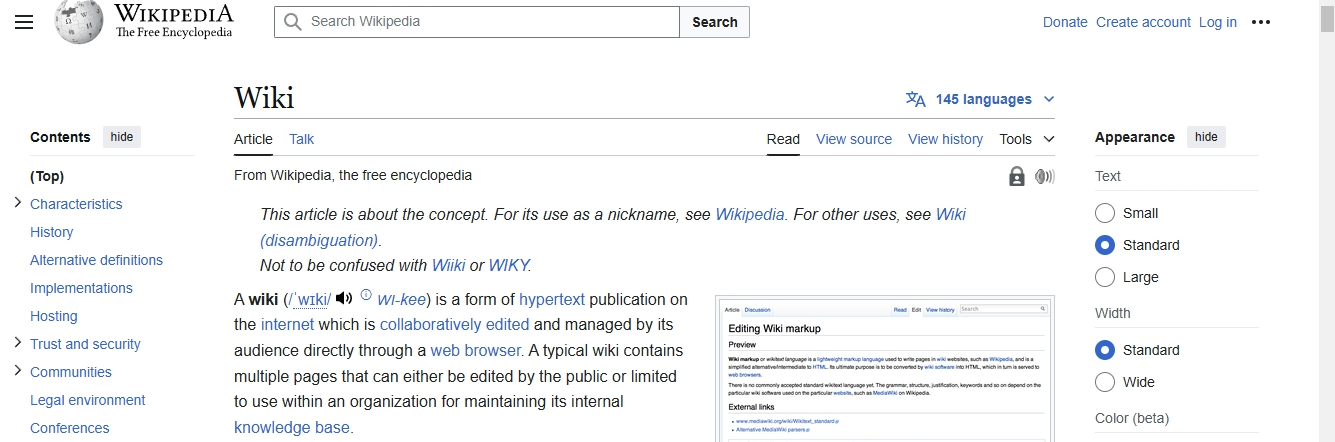Open the hamburger main menu

click(24, 22)
